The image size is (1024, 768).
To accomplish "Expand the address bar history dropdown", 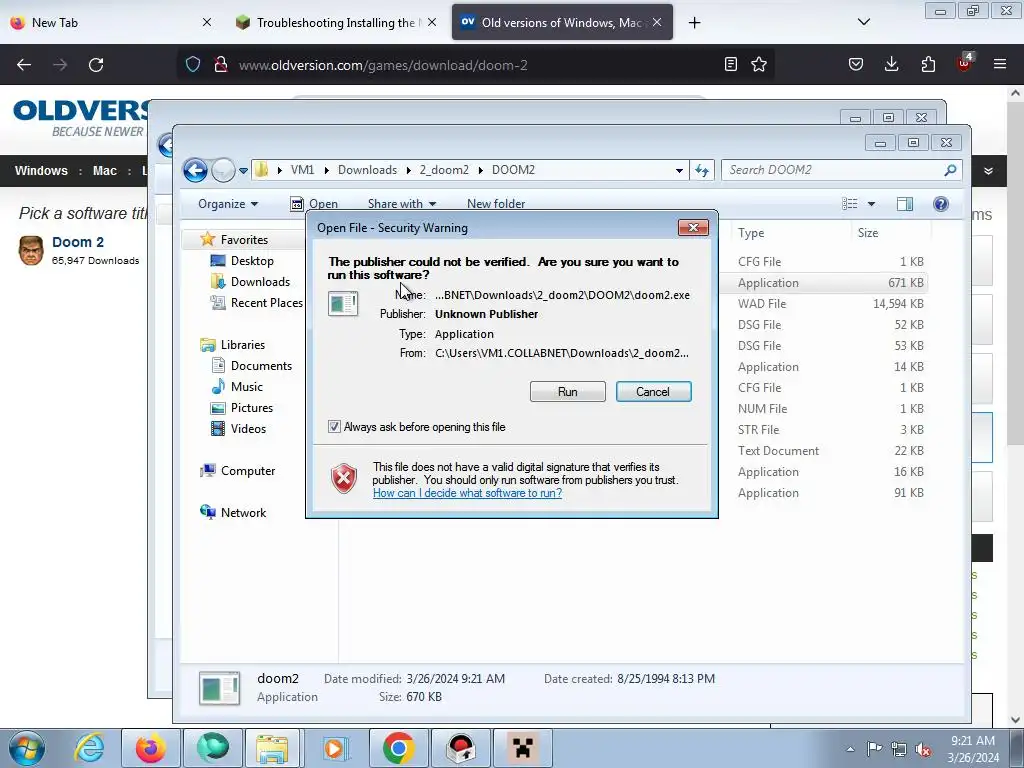I will (x=679, y=170).
